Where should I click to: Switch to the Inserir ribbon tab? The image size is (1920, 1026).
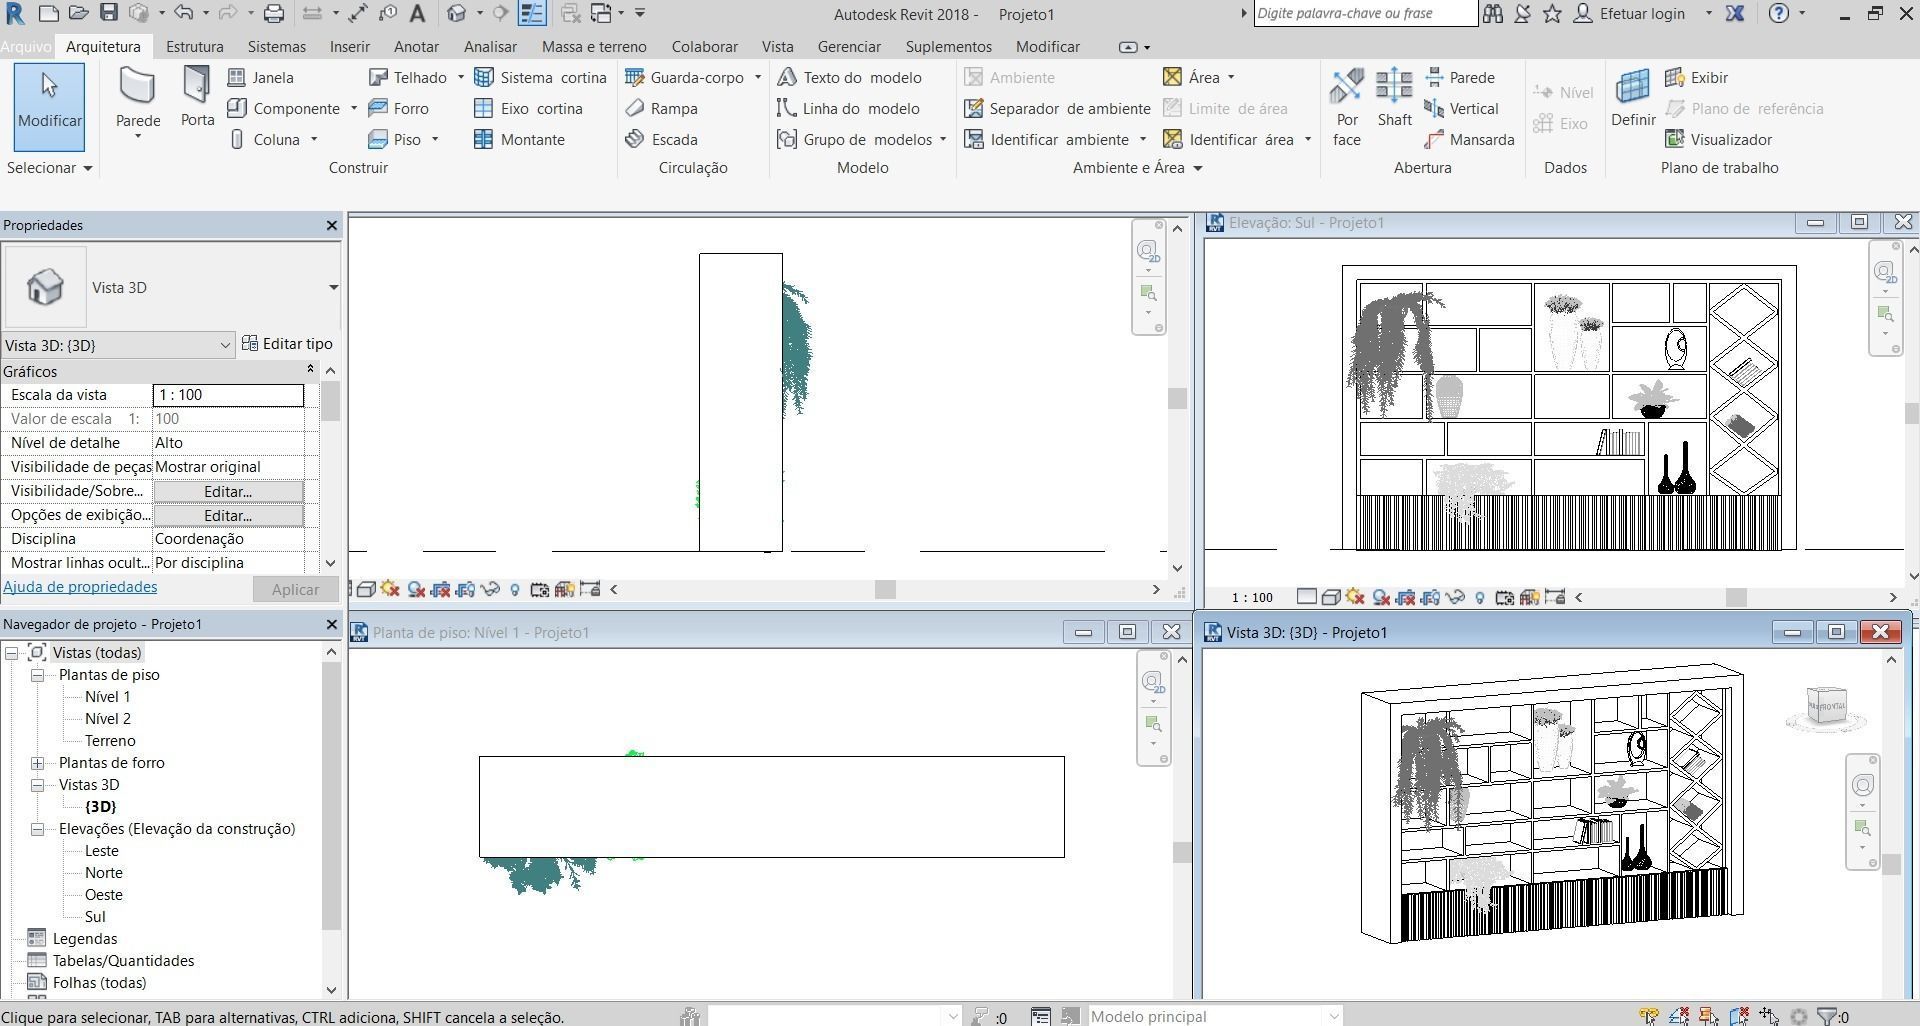[349, 47]
